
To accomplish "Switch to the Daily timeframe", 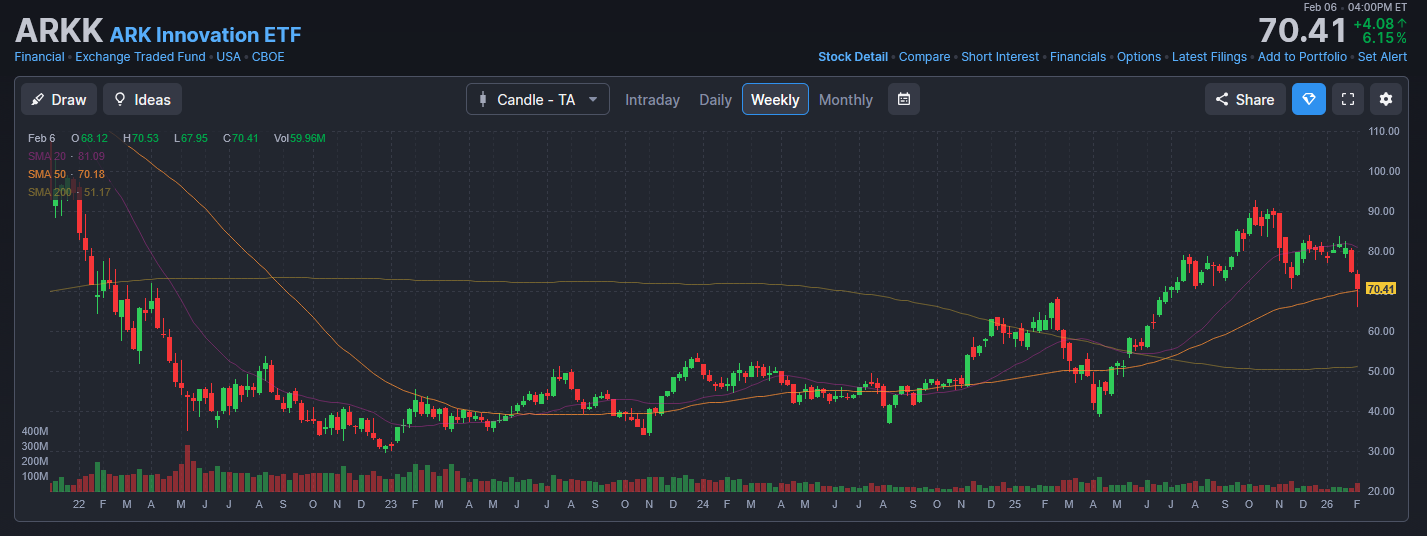I will point(715,100).
